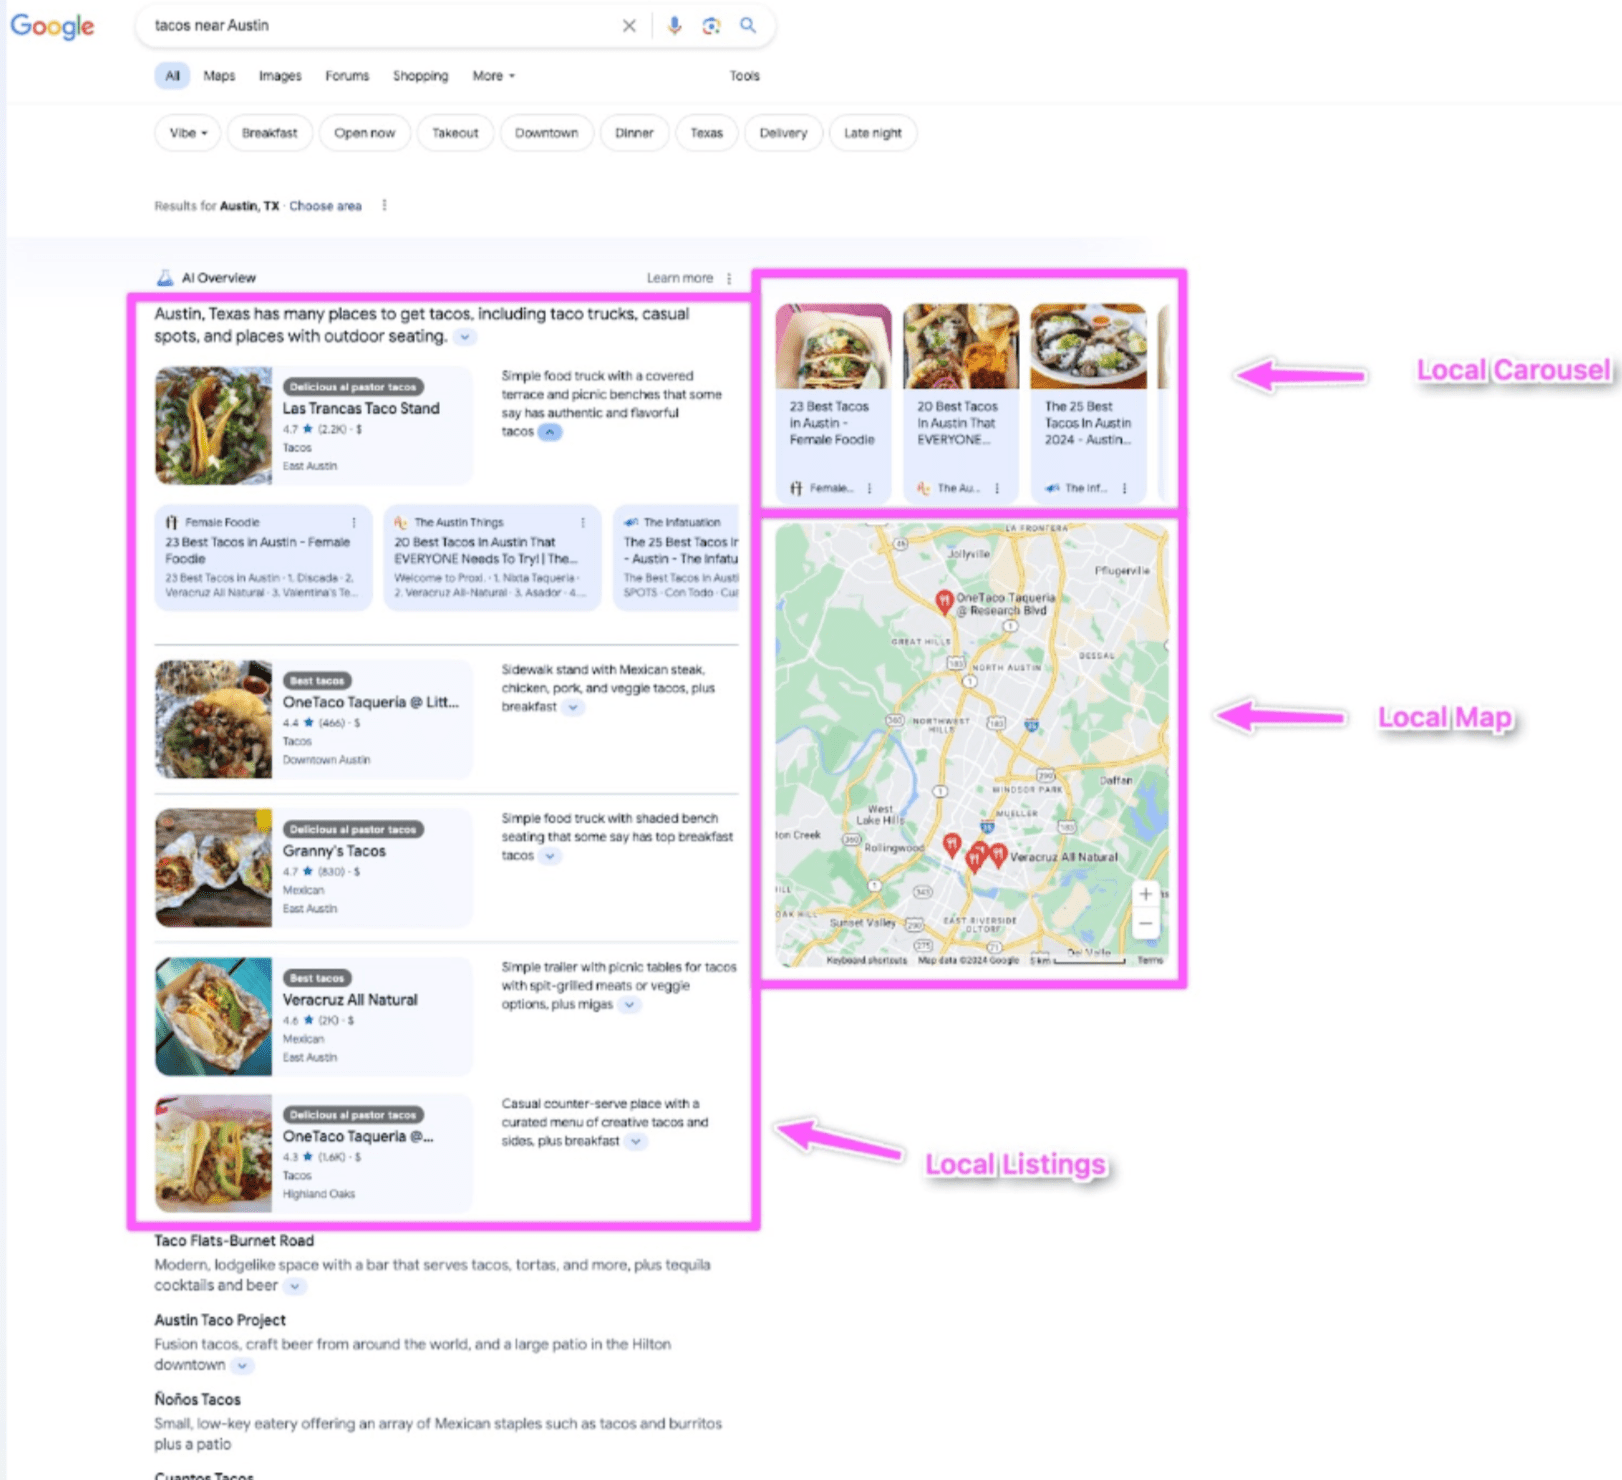Expand Veracruz All Natural description chevron
The image size is (1622, 1480).
[x=629, y=1005]
